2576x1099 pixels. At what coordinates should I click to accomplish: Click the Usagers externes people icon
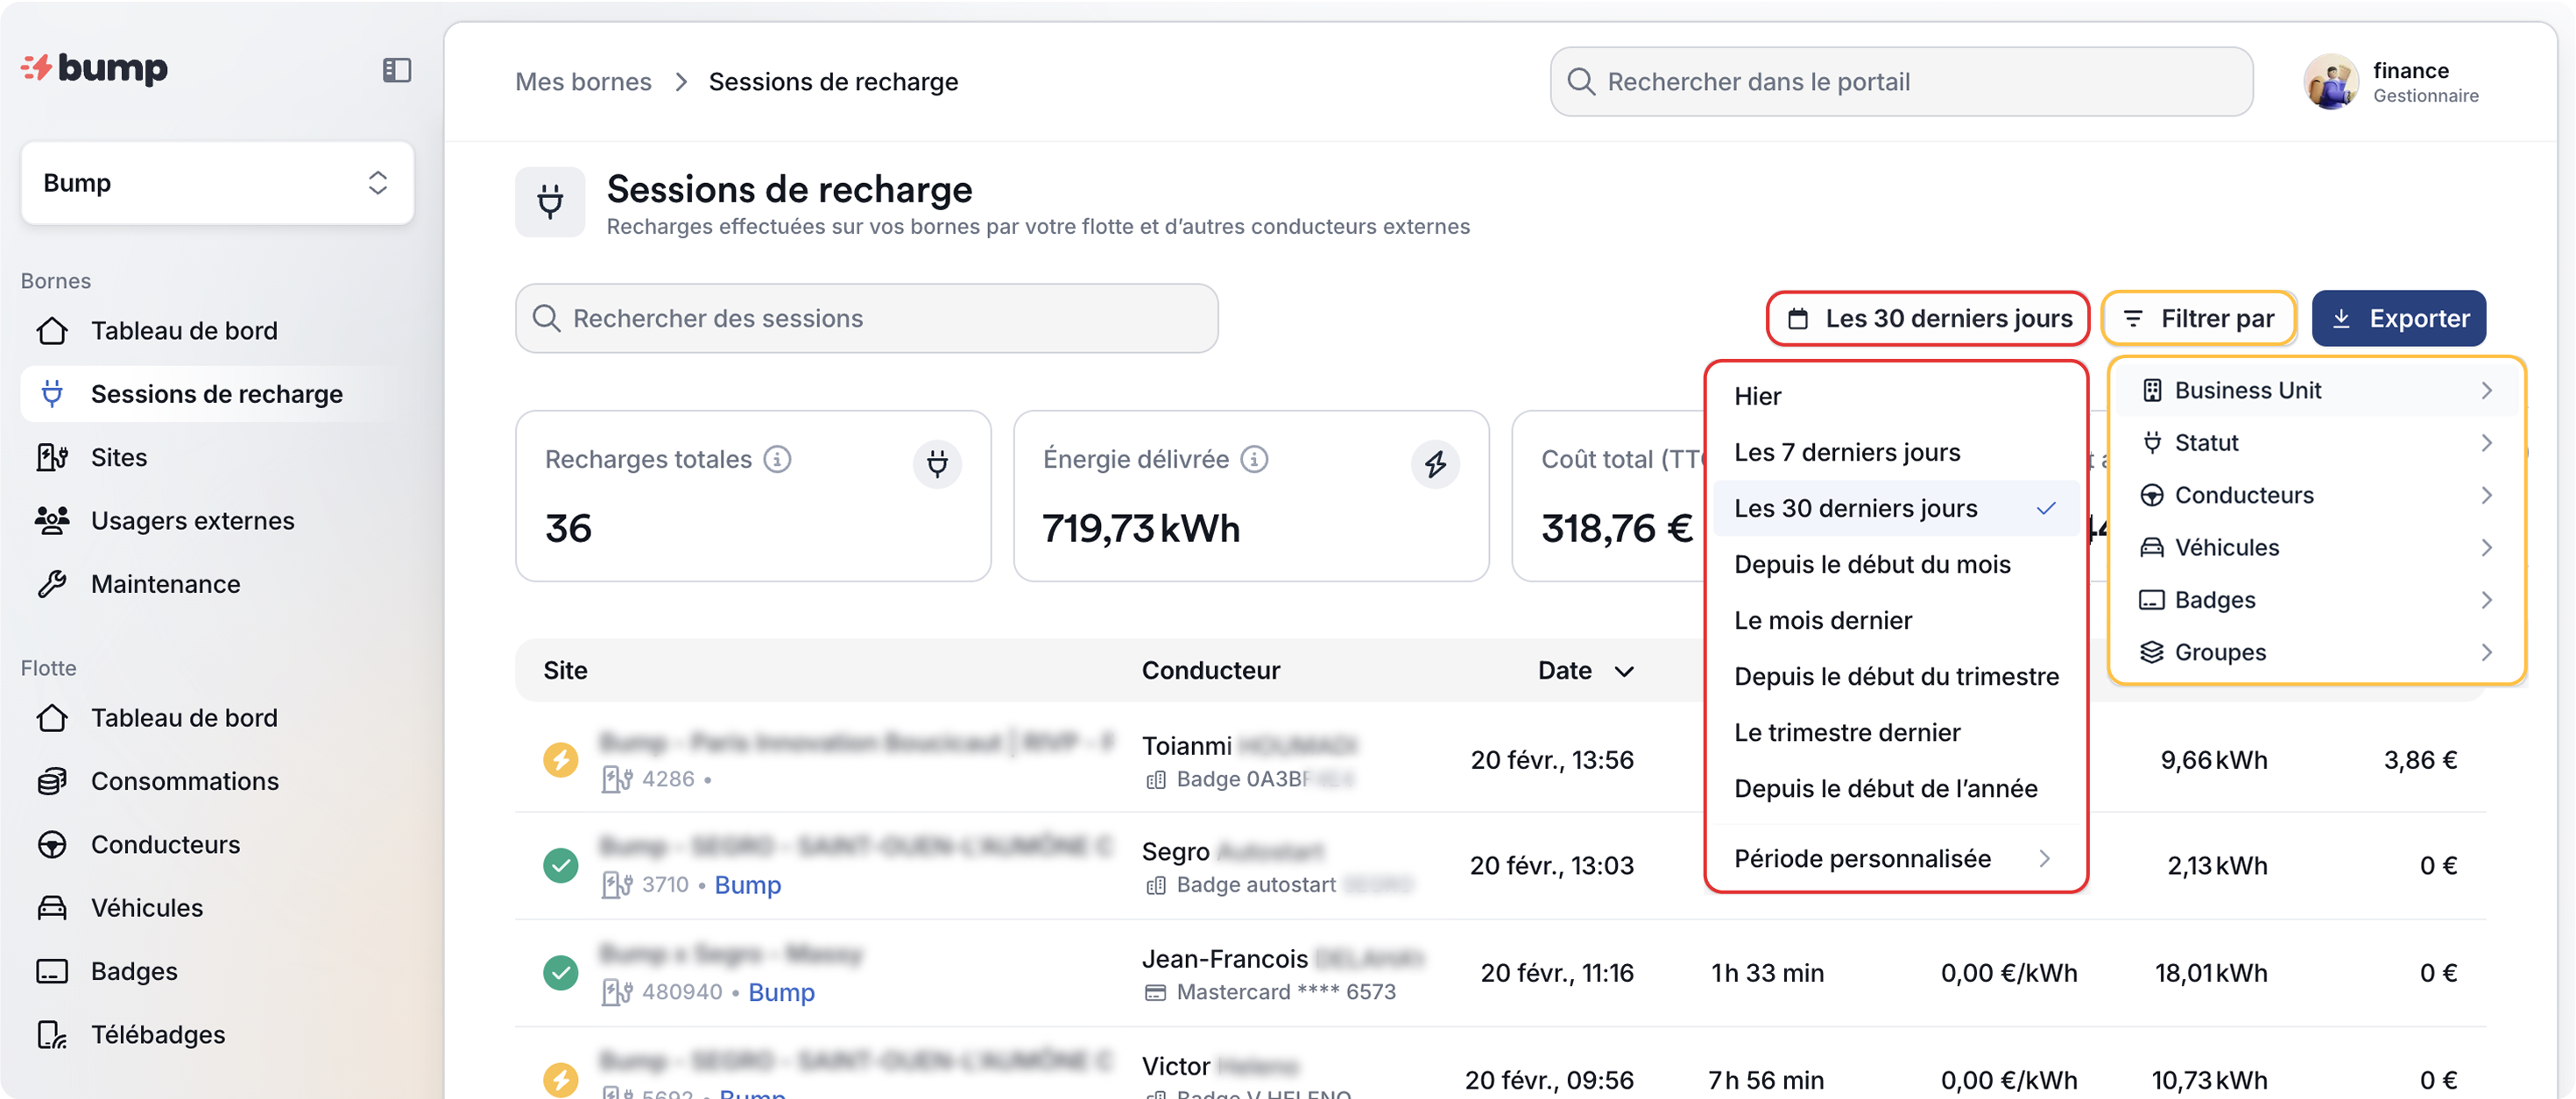click(x=52, y=520)
